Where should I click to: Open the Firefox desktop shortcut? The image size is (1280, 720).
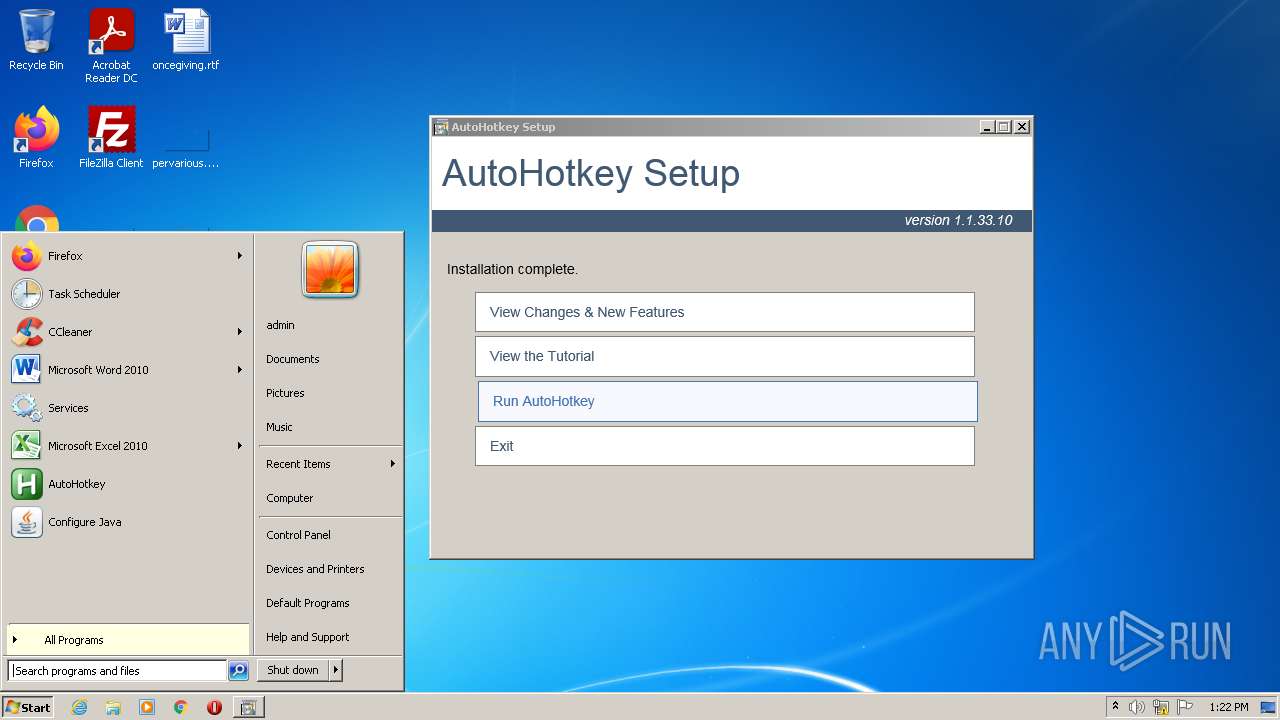click(36, 138)
